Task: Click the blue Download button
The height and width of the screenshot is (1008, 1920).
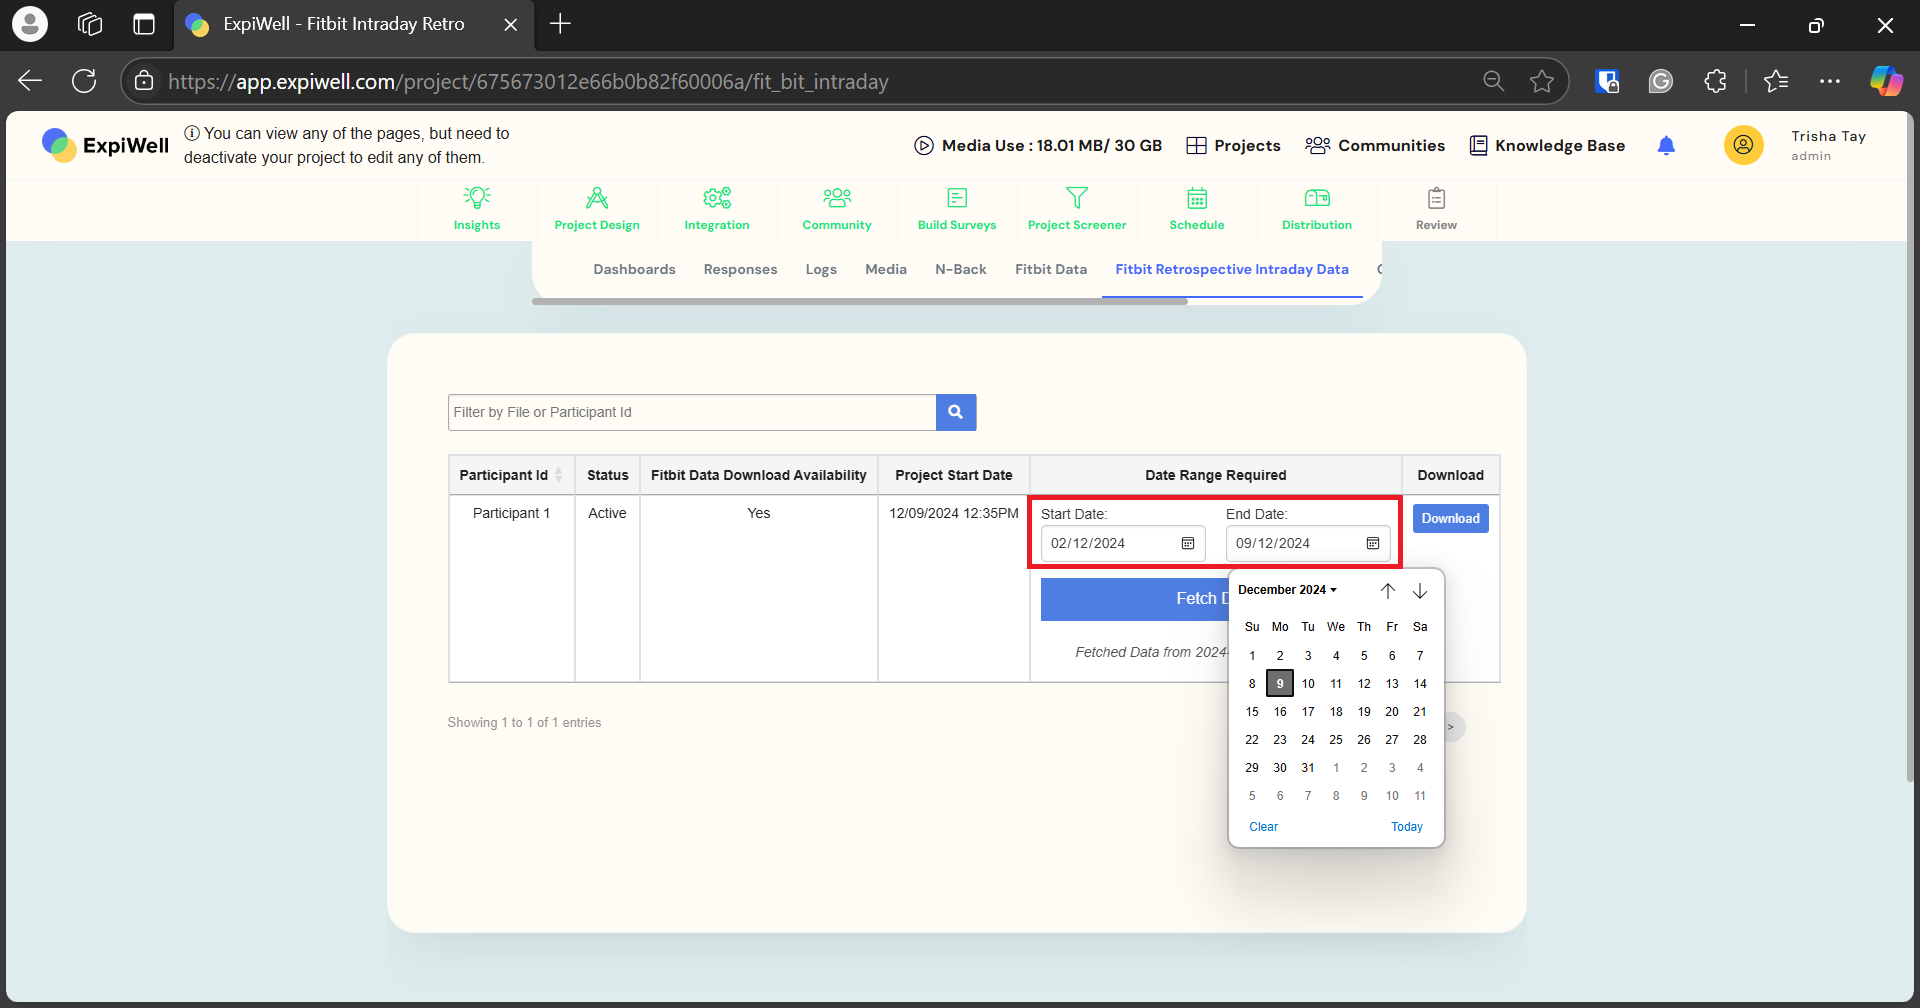Action: [1451, 518]
